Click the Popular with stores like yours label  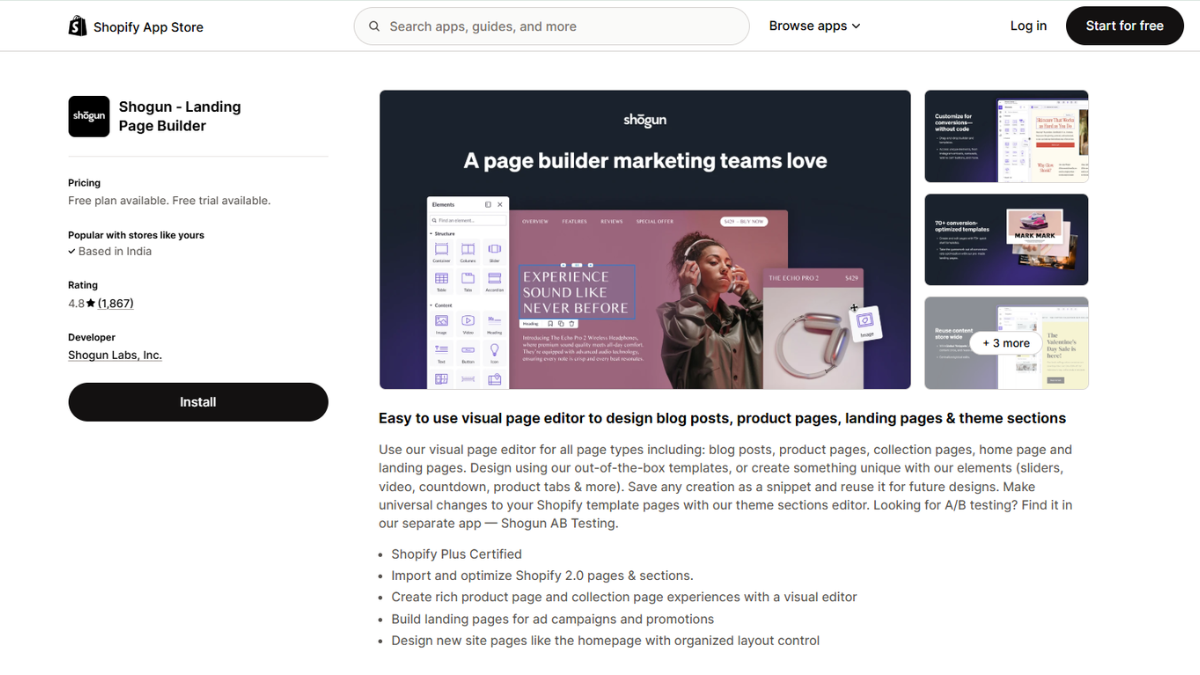click(136, 235)
